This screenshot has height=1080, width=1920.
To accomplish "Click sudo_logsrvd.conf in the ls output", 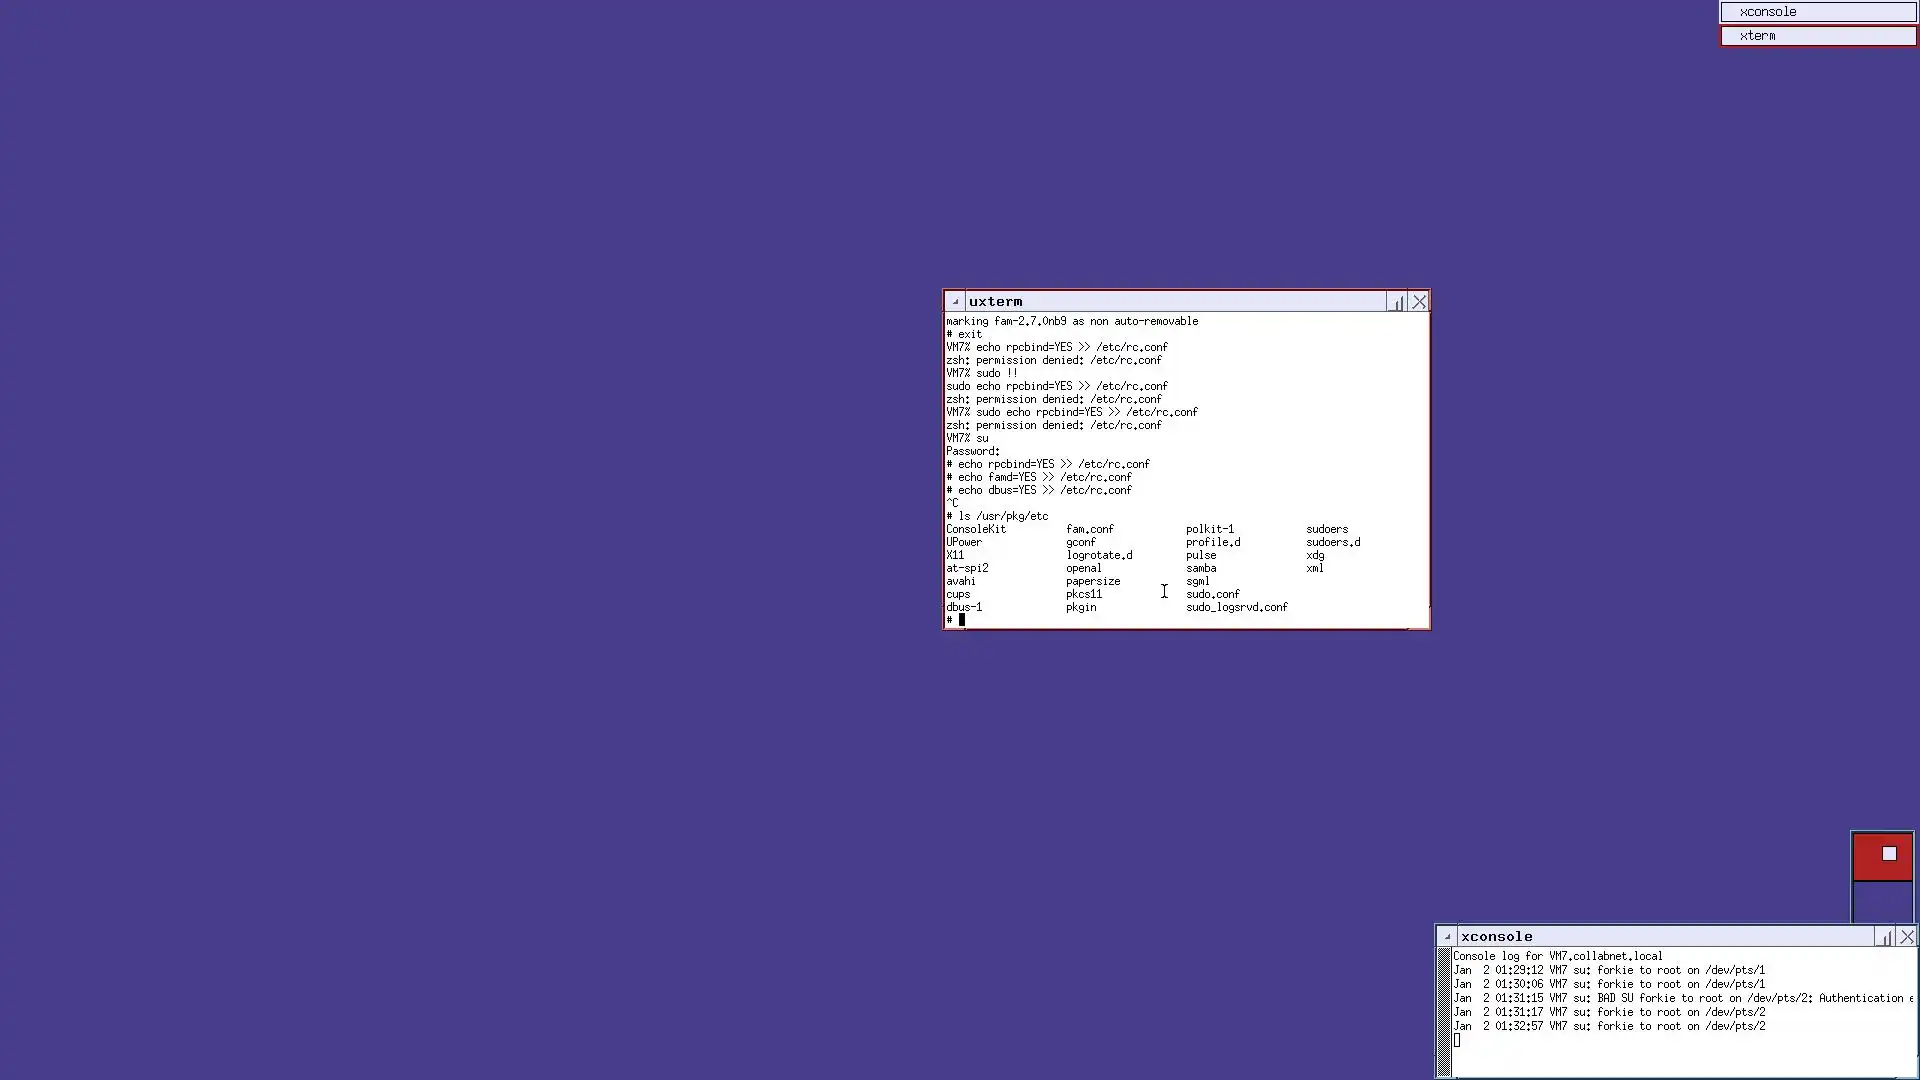I will click(x=1236, y=607).
